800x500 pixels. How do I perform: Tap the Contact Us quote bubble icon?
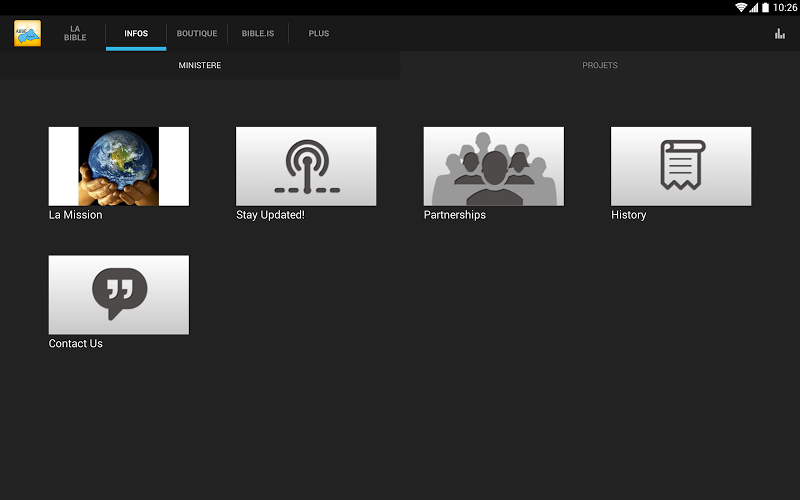tap(119, 294)
